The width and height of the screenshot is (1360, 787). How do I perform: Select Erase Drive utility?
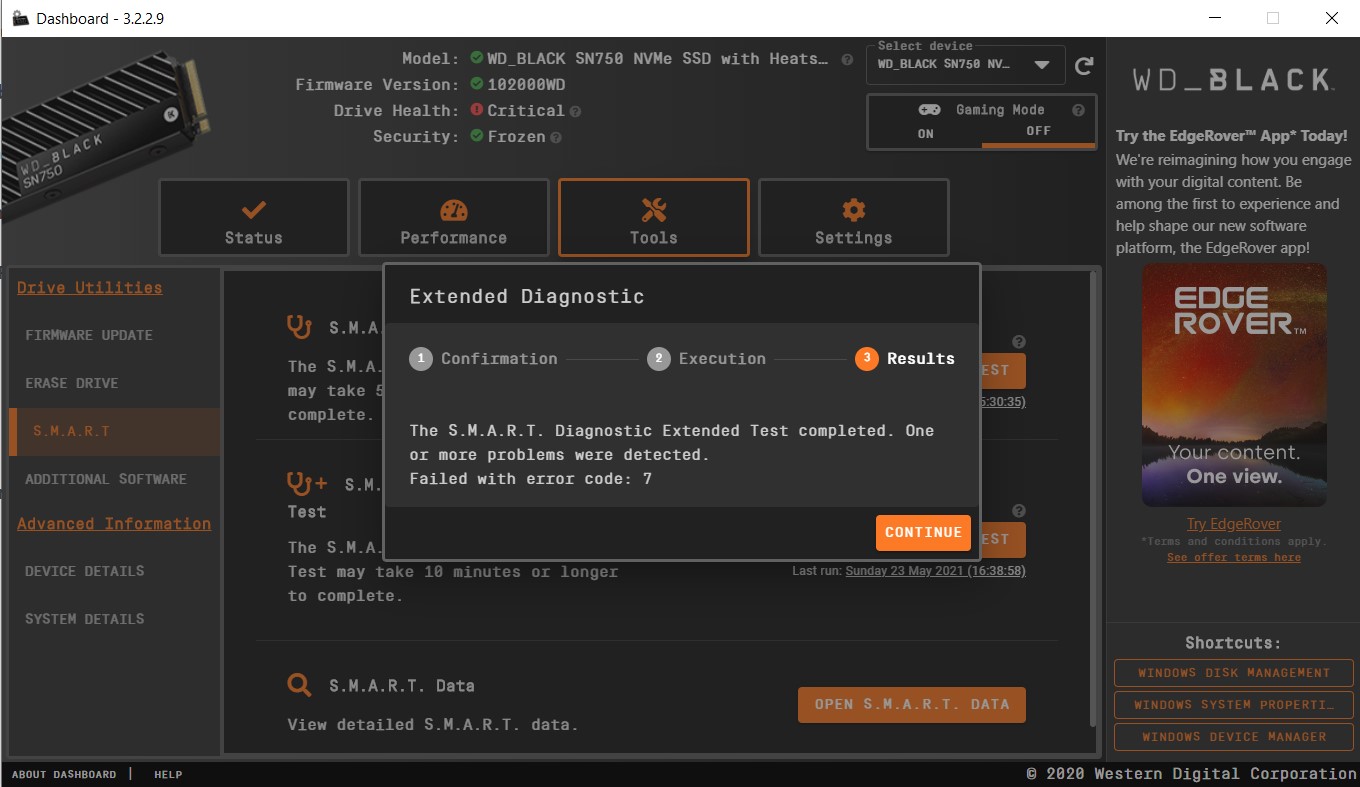72,383
